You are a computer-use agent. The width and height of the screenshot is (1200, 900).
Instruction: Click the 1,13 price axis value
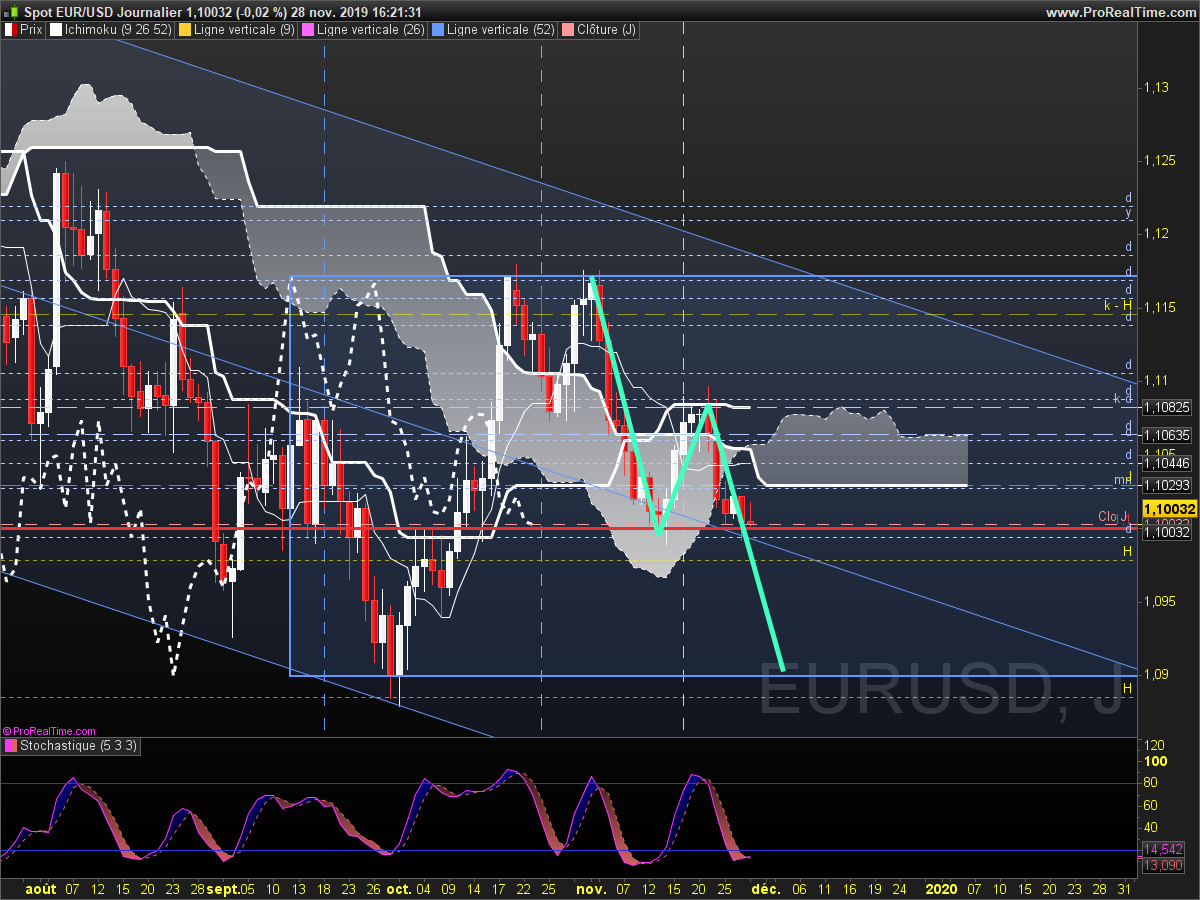click(x=1156, y=87)
